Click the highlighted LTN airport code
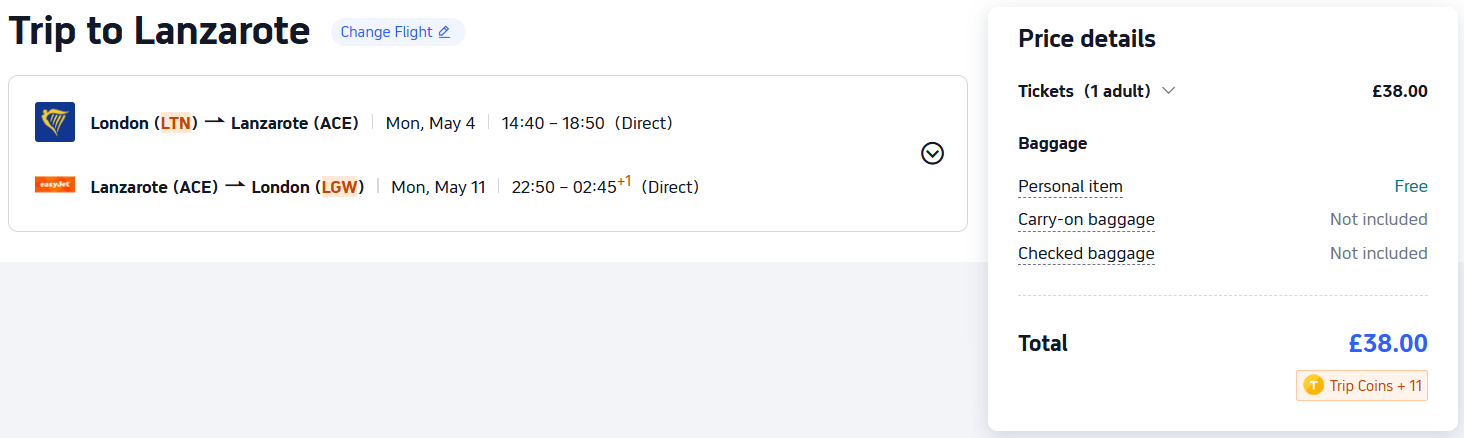The image size is (1464, 438). [x=175, y=123]
